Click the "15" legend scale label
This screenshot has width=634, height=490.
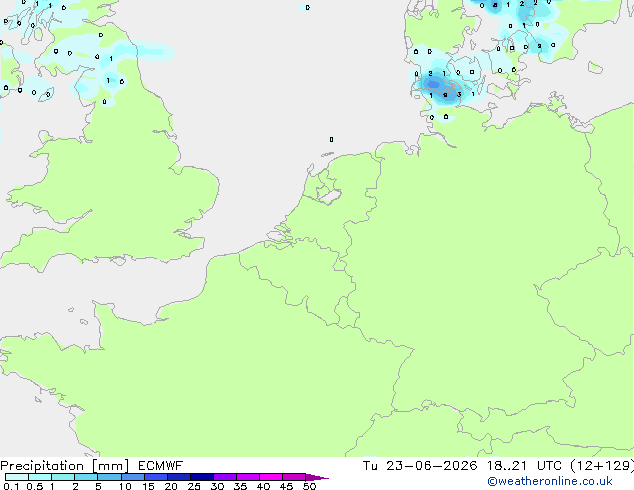pyautogui.click(x=148, y=486)
